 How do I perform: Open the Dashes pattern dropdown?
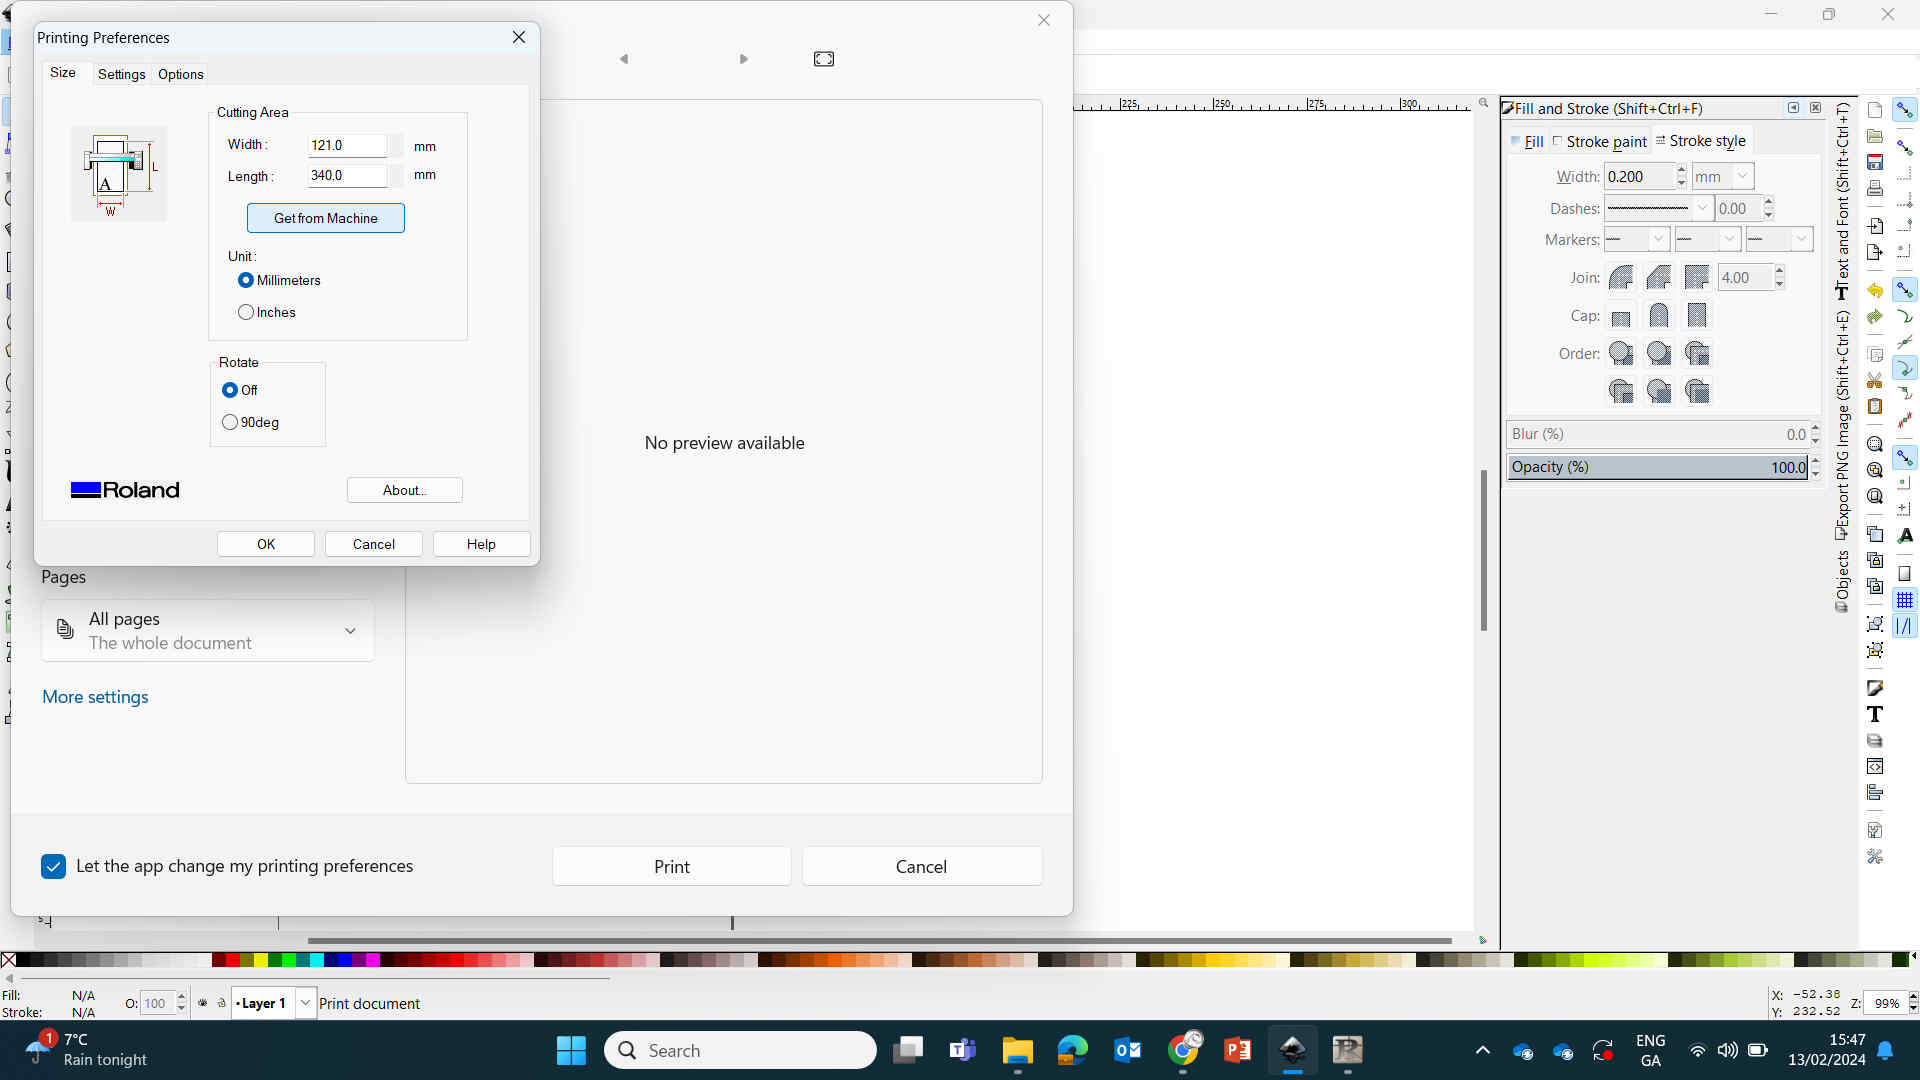click(x=1659, y=208)
